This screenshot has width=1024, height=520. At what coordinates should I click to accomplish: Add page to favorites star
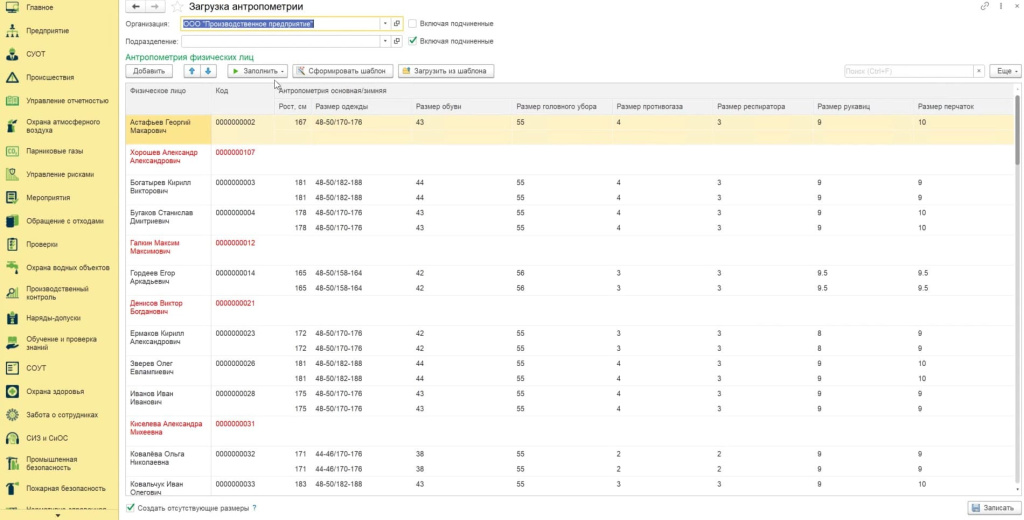[177, 7]
